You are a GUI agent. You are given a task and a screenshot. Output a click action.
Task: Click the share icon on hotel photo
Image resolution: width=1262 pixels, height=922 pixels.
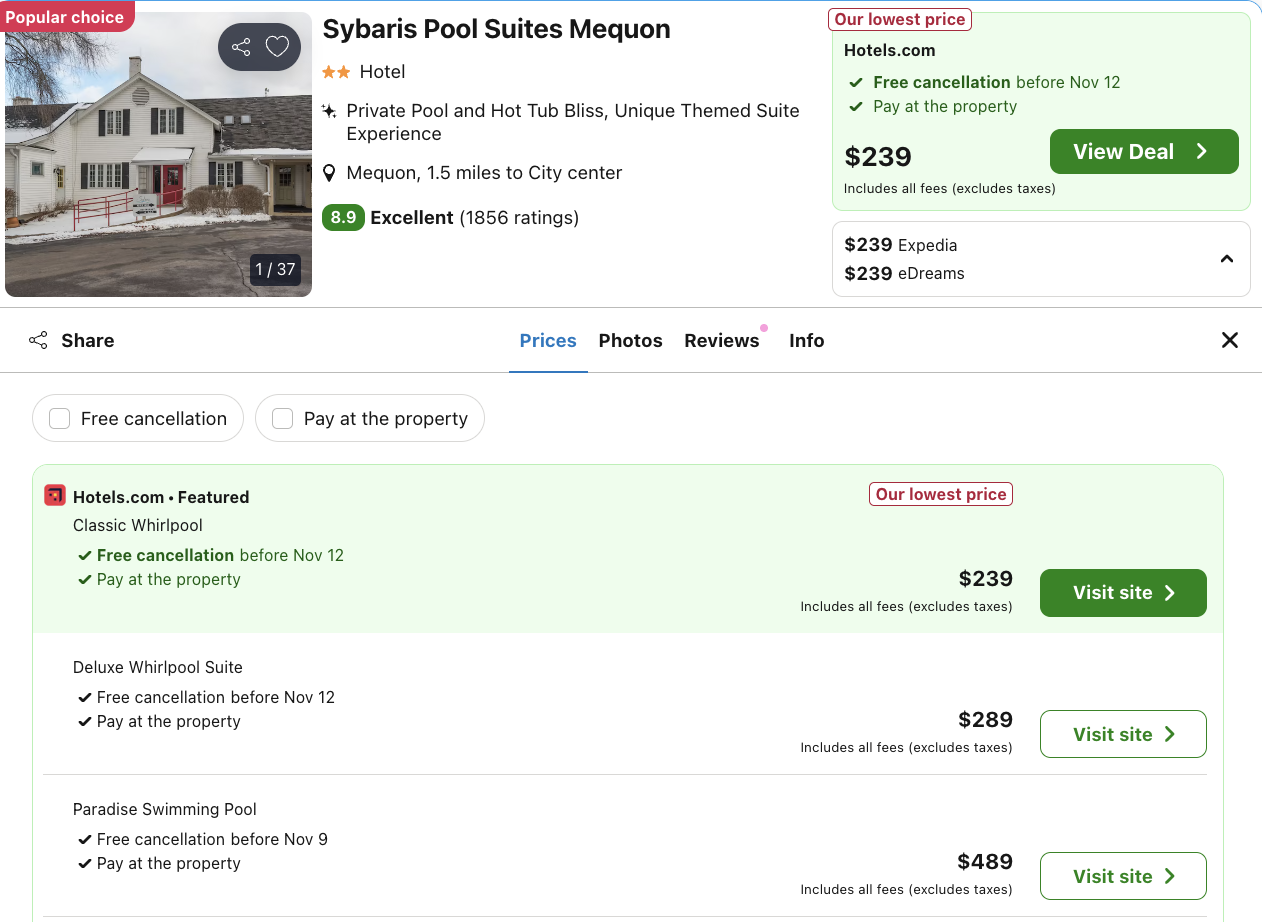[241, 47]
